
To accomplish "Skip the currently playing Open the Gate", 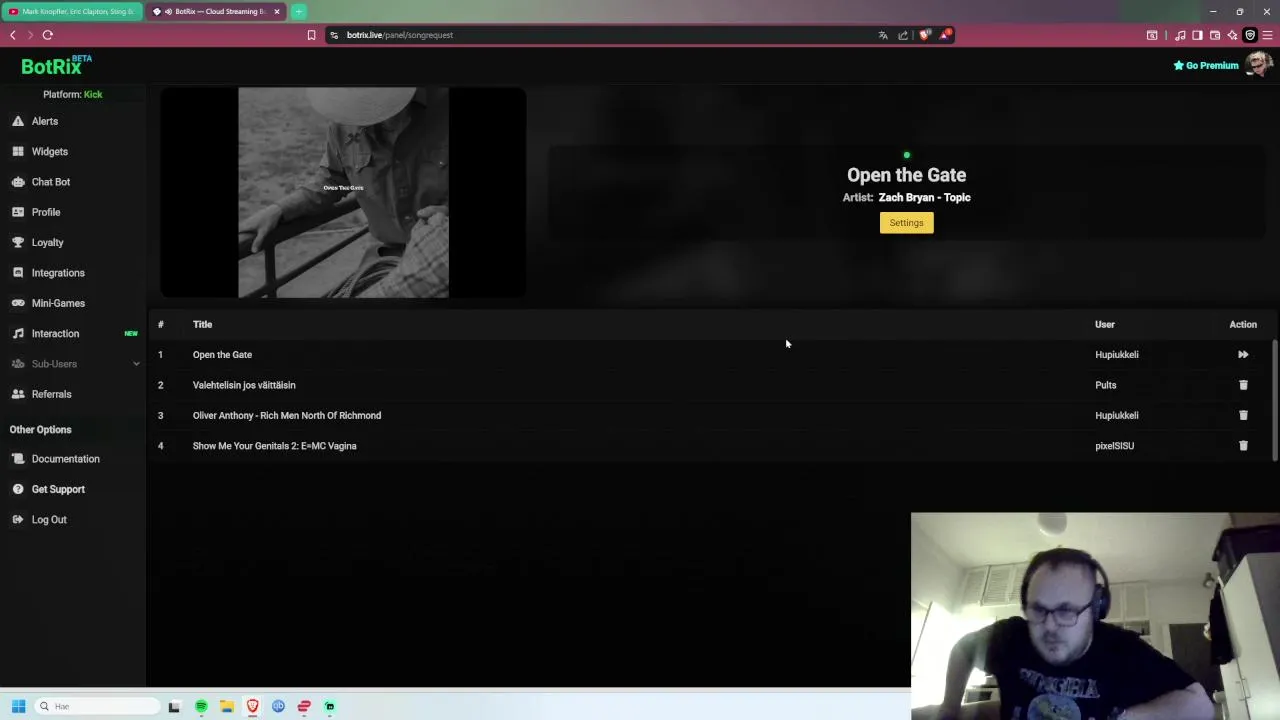I will pos(1243,355).
